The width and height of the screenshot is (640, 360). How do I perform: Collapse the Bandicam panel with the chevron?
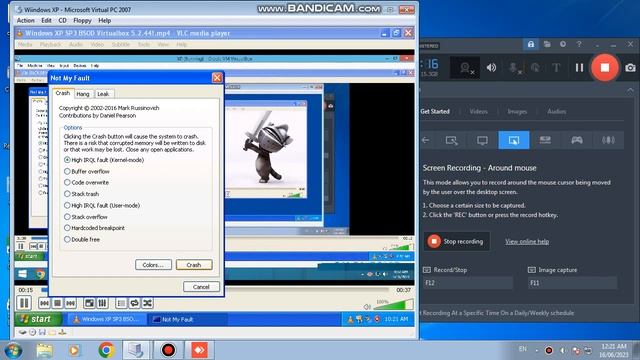pos(630,90)
